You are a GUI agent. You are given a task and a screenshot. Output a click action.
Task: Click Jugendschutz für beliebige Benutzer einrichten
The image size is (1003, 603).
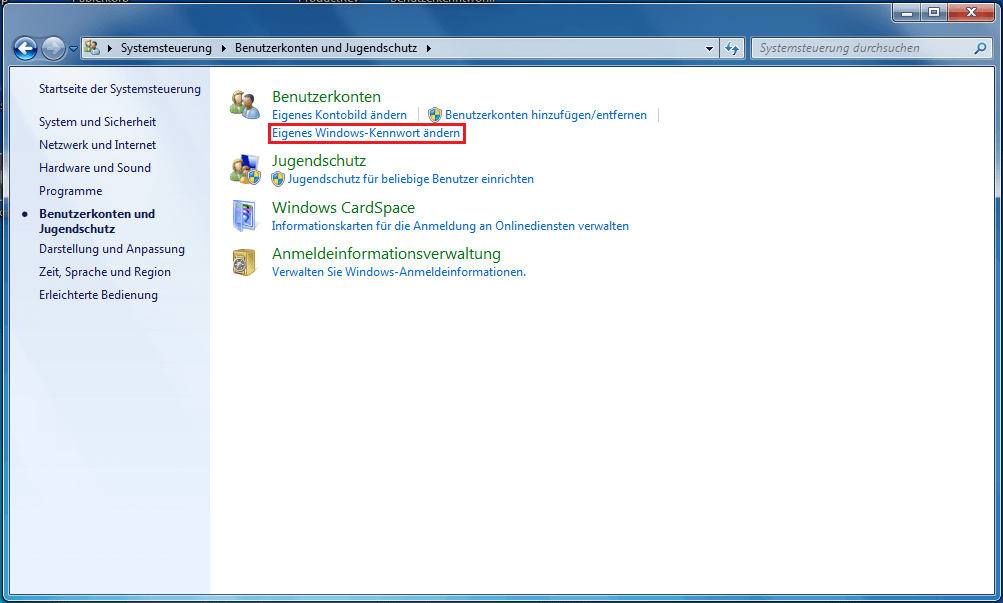pos(411,179)
